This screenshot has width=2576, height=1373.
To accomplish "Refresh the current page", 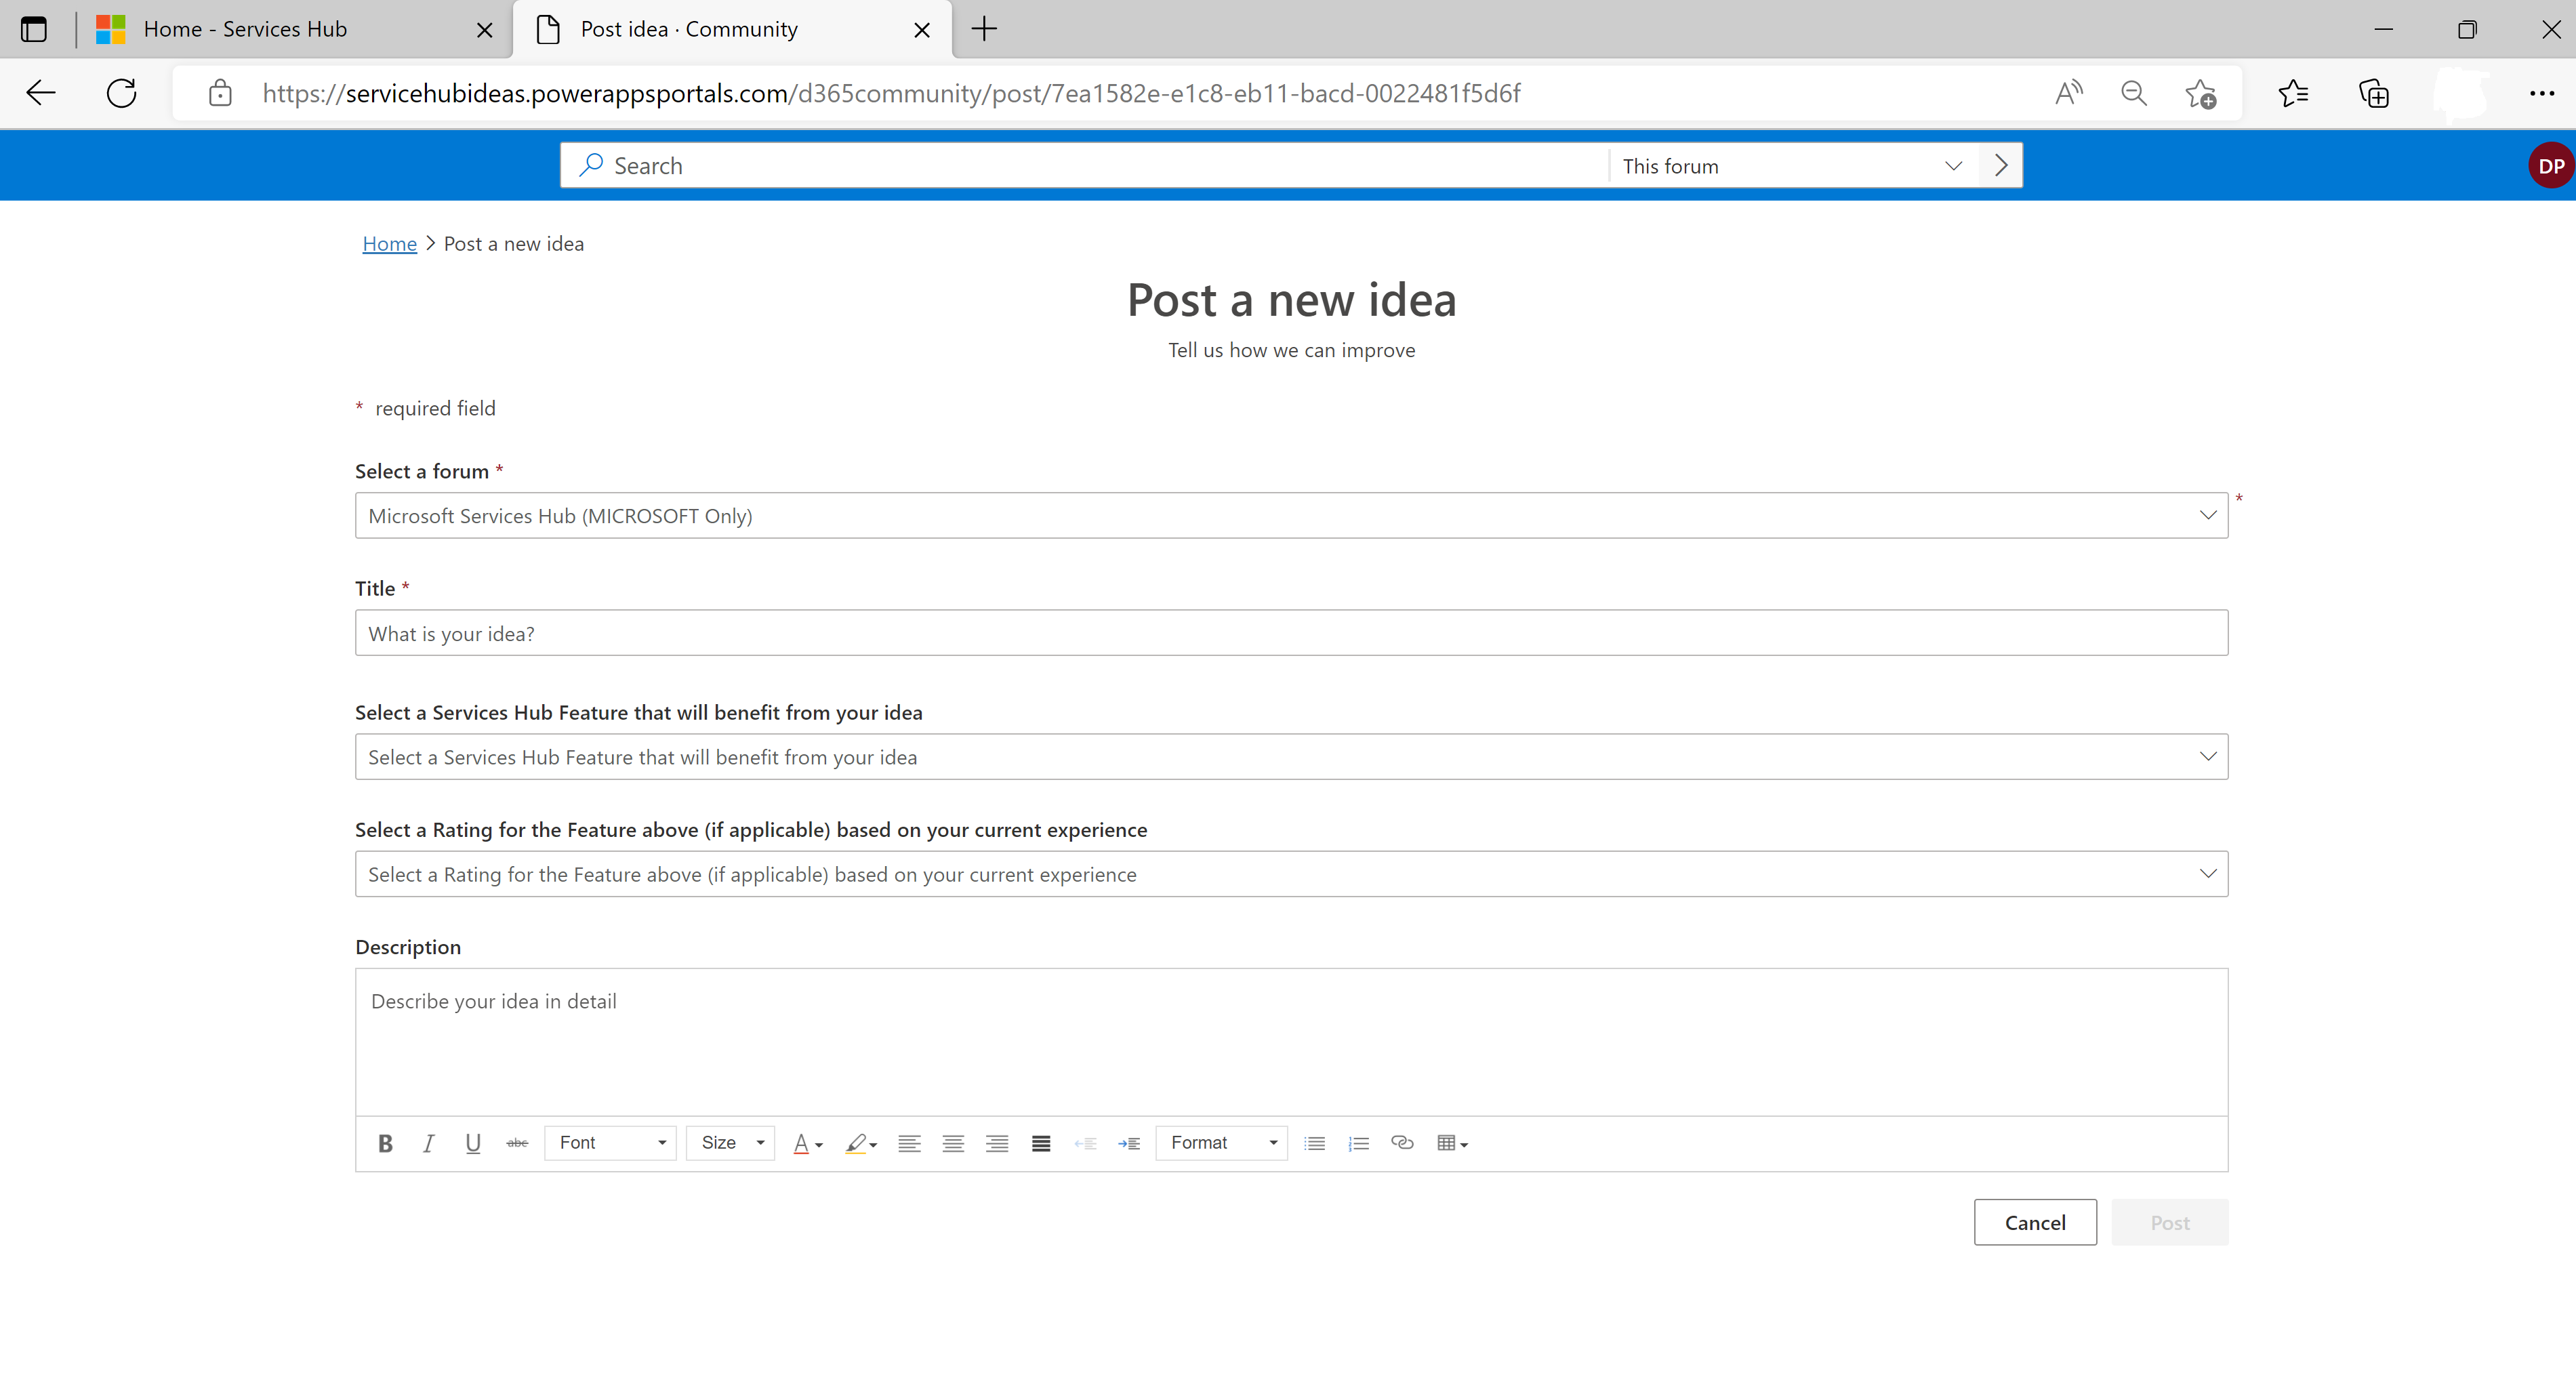I will click(x=121, y=93).
